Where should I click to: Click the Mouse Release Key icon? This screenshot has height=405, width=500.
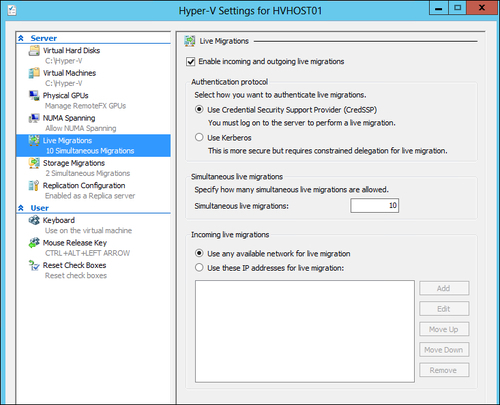pos(34,243)
